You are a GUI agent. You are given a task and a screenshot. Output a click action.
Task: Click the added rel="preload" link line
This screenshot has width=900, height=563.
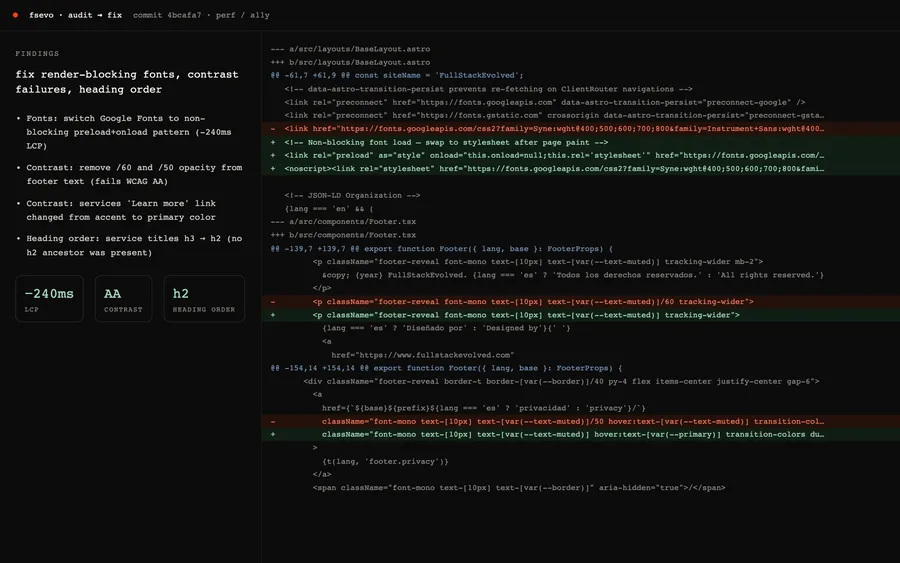click(x=581, y=156)
